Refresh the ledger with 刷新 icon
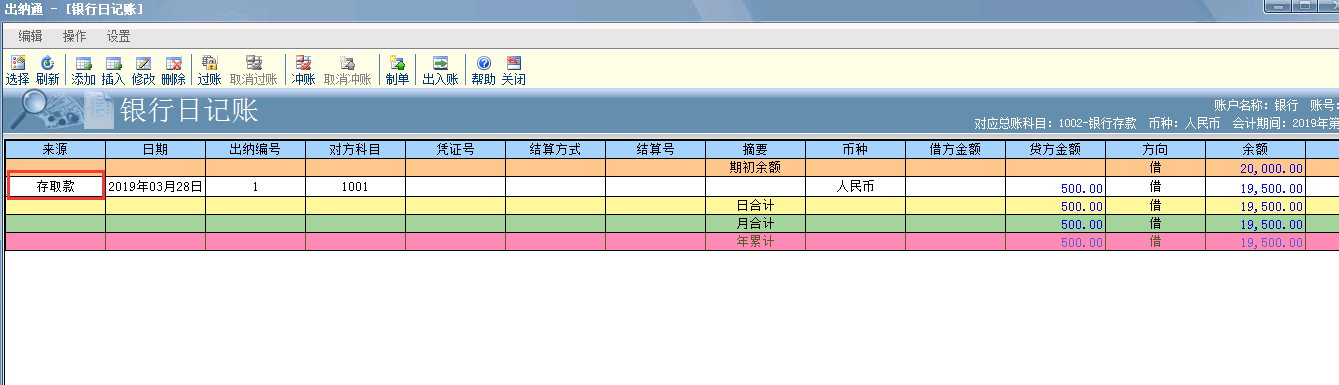Image resolution: width=1339 pixels, height=385 pixels. 47,70
